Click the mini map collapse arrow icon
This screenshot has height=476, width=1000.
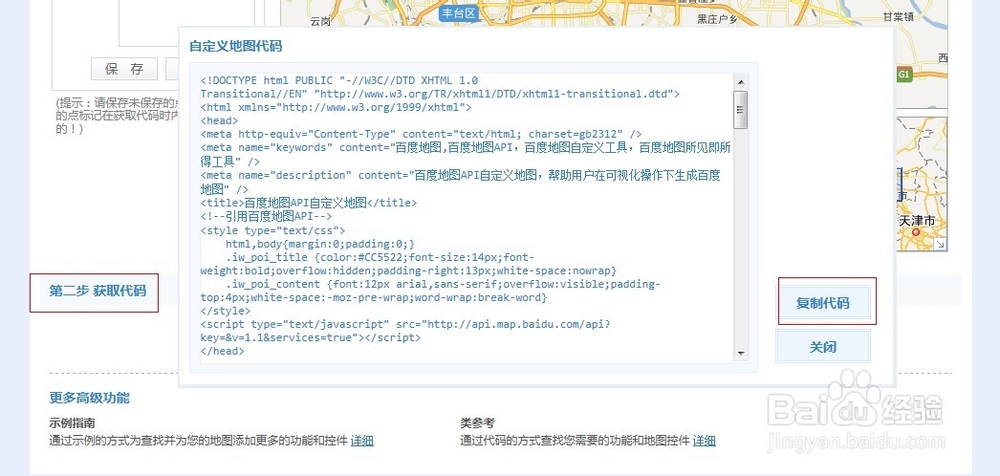941,244
